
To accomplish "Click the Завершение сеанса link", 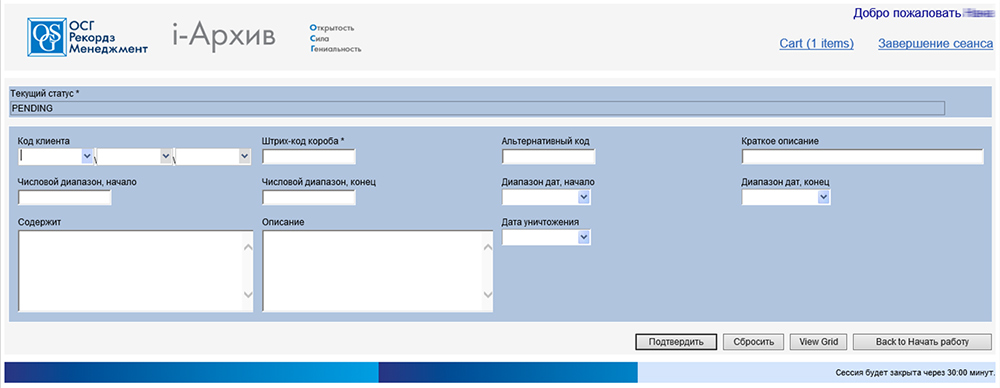I will coord(936,43).
